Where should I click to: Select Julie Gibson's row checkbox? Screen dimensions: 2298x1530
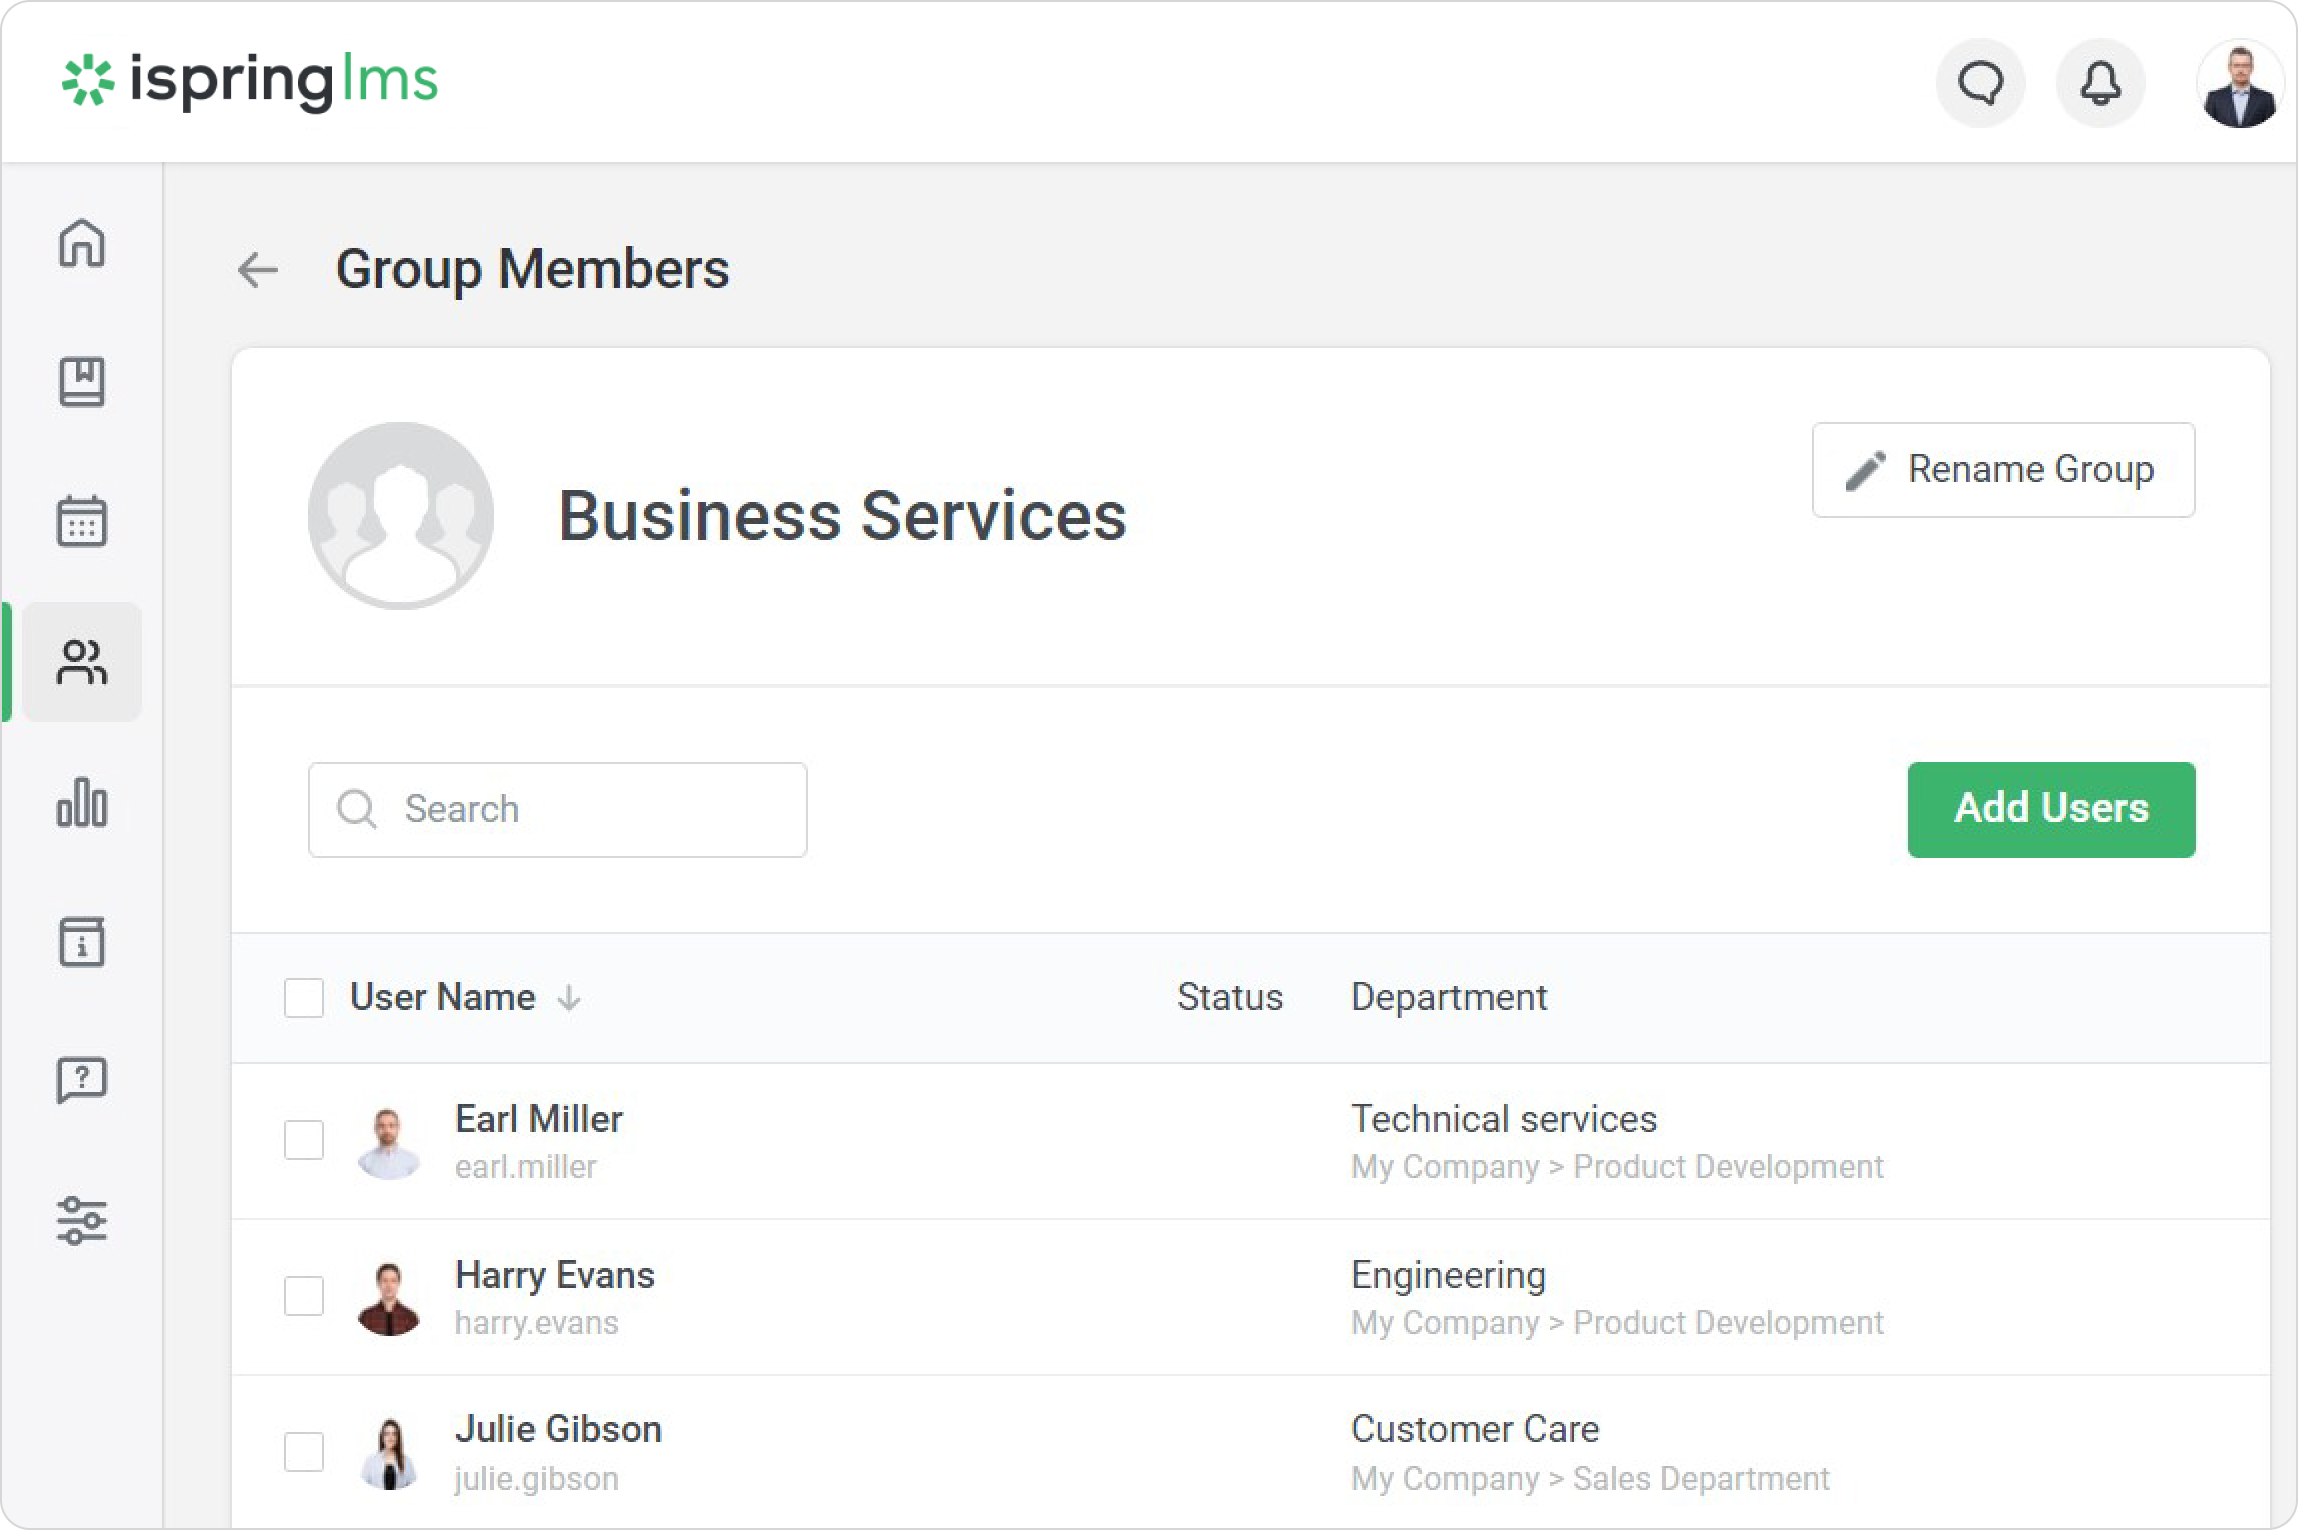304,1452
